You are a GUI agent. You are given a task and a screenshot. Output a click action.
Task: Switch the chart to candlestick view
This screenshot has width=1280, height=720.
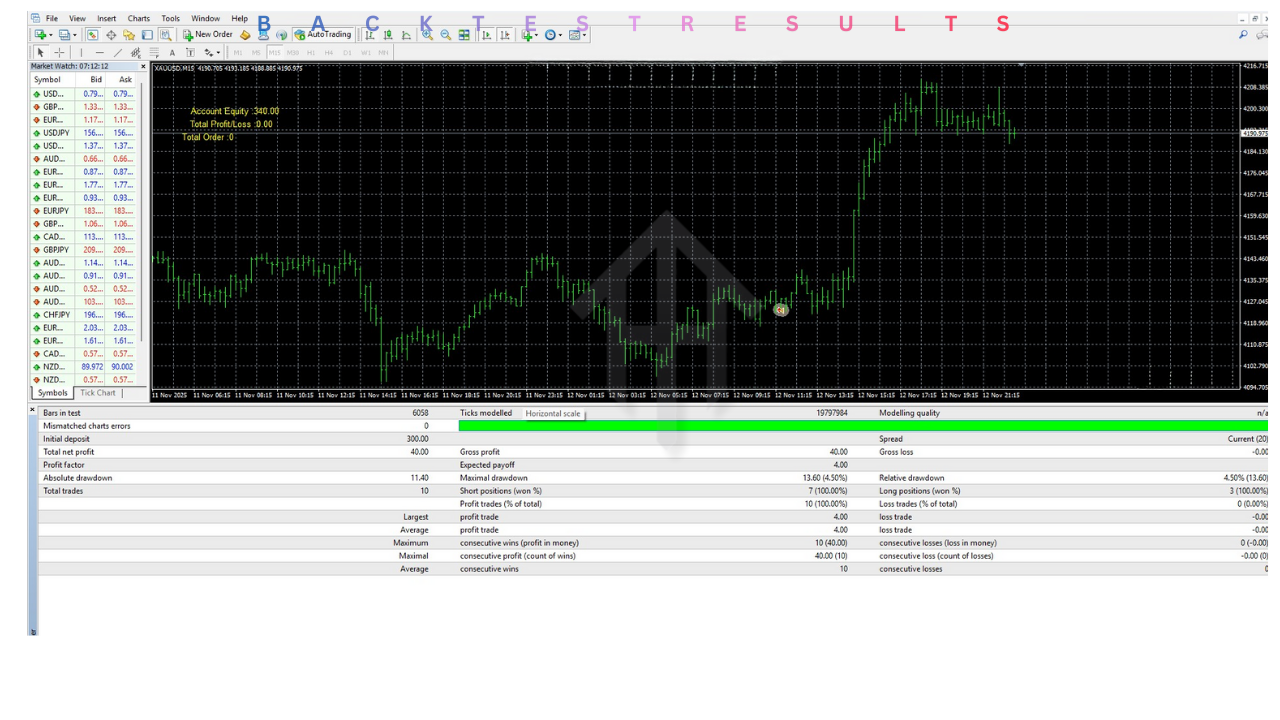pyautogui.click(x=387, y=35)
